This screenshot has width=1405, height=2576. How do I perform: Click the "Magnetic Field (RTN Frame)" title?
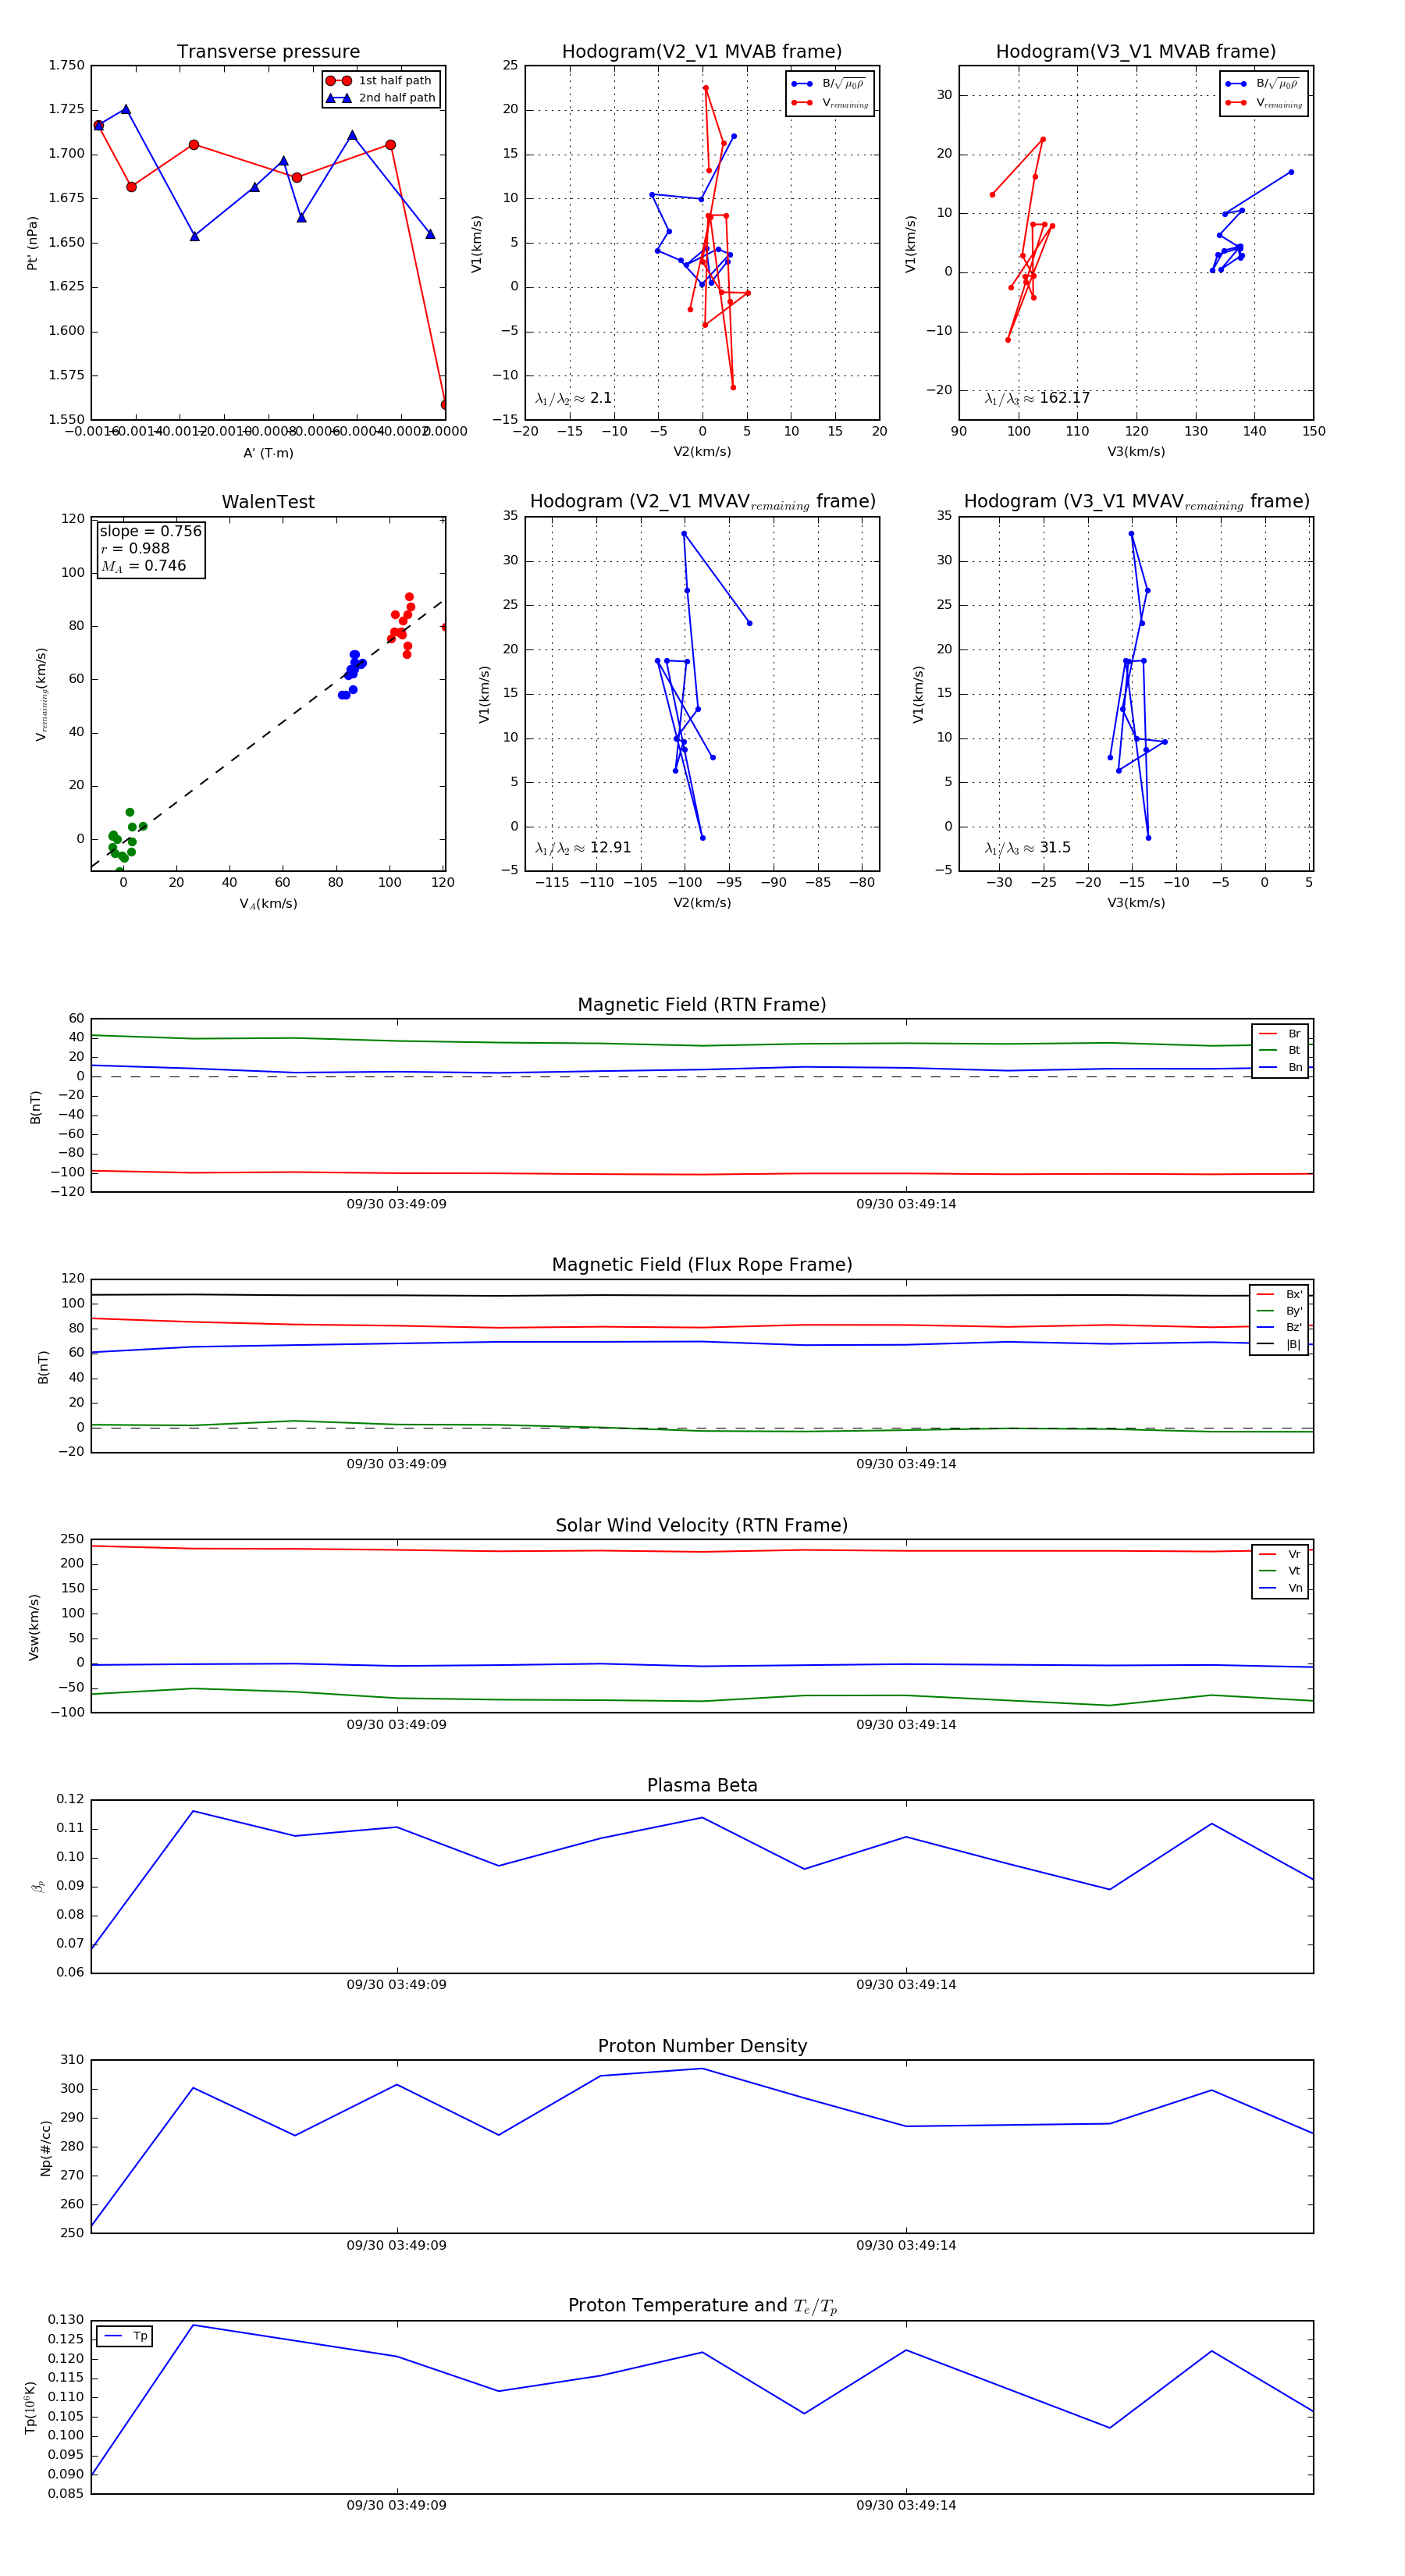click(x=702, y=1005)
